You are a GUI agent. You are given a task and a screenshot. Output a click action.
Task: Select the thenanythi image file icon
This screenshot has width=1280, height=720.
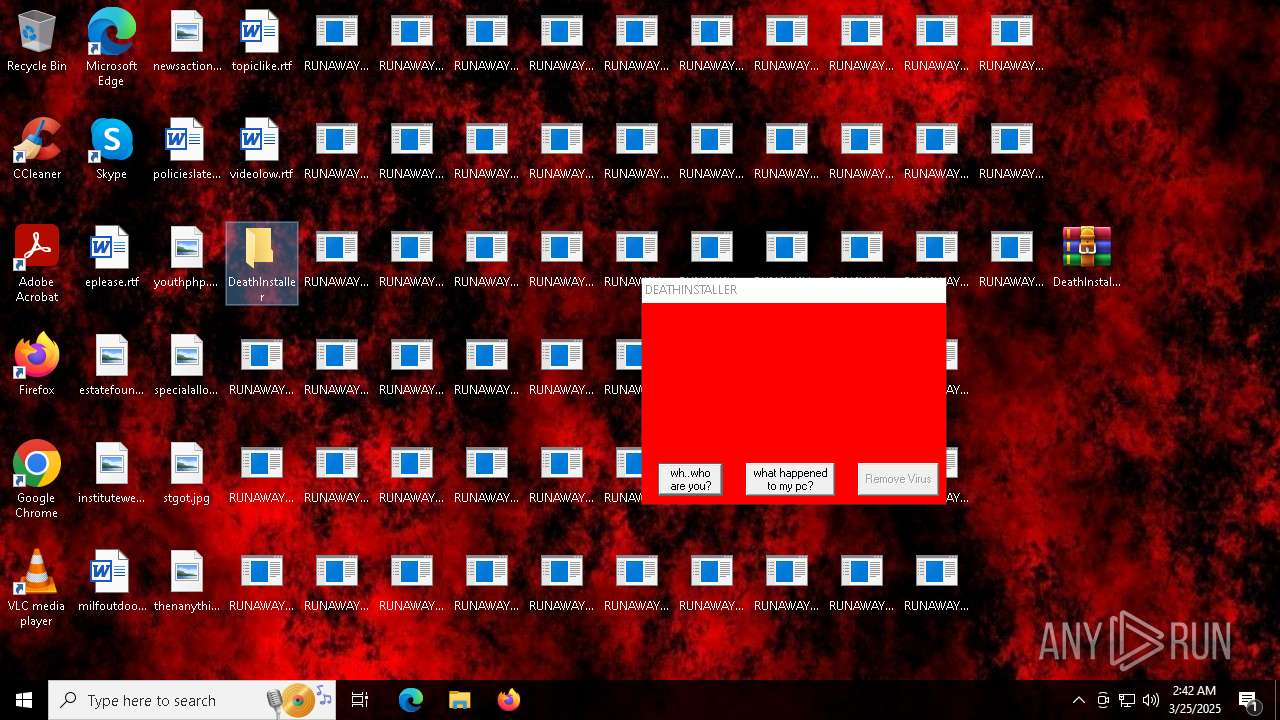point(187,582)
